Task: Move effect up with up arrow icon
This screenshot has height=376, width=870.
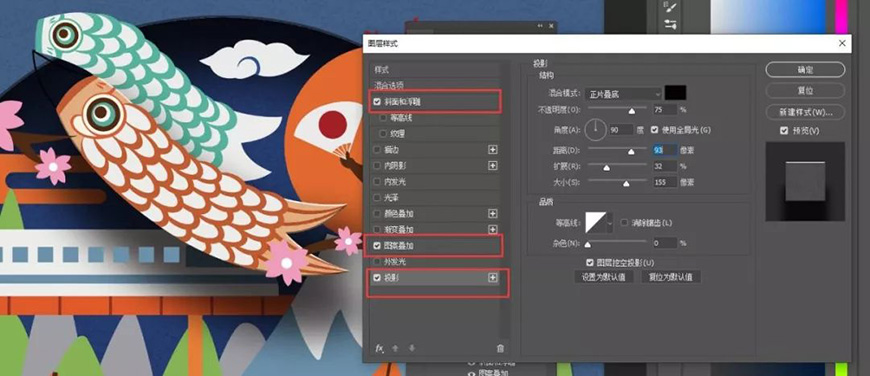Action: click(x=396, y=348)
